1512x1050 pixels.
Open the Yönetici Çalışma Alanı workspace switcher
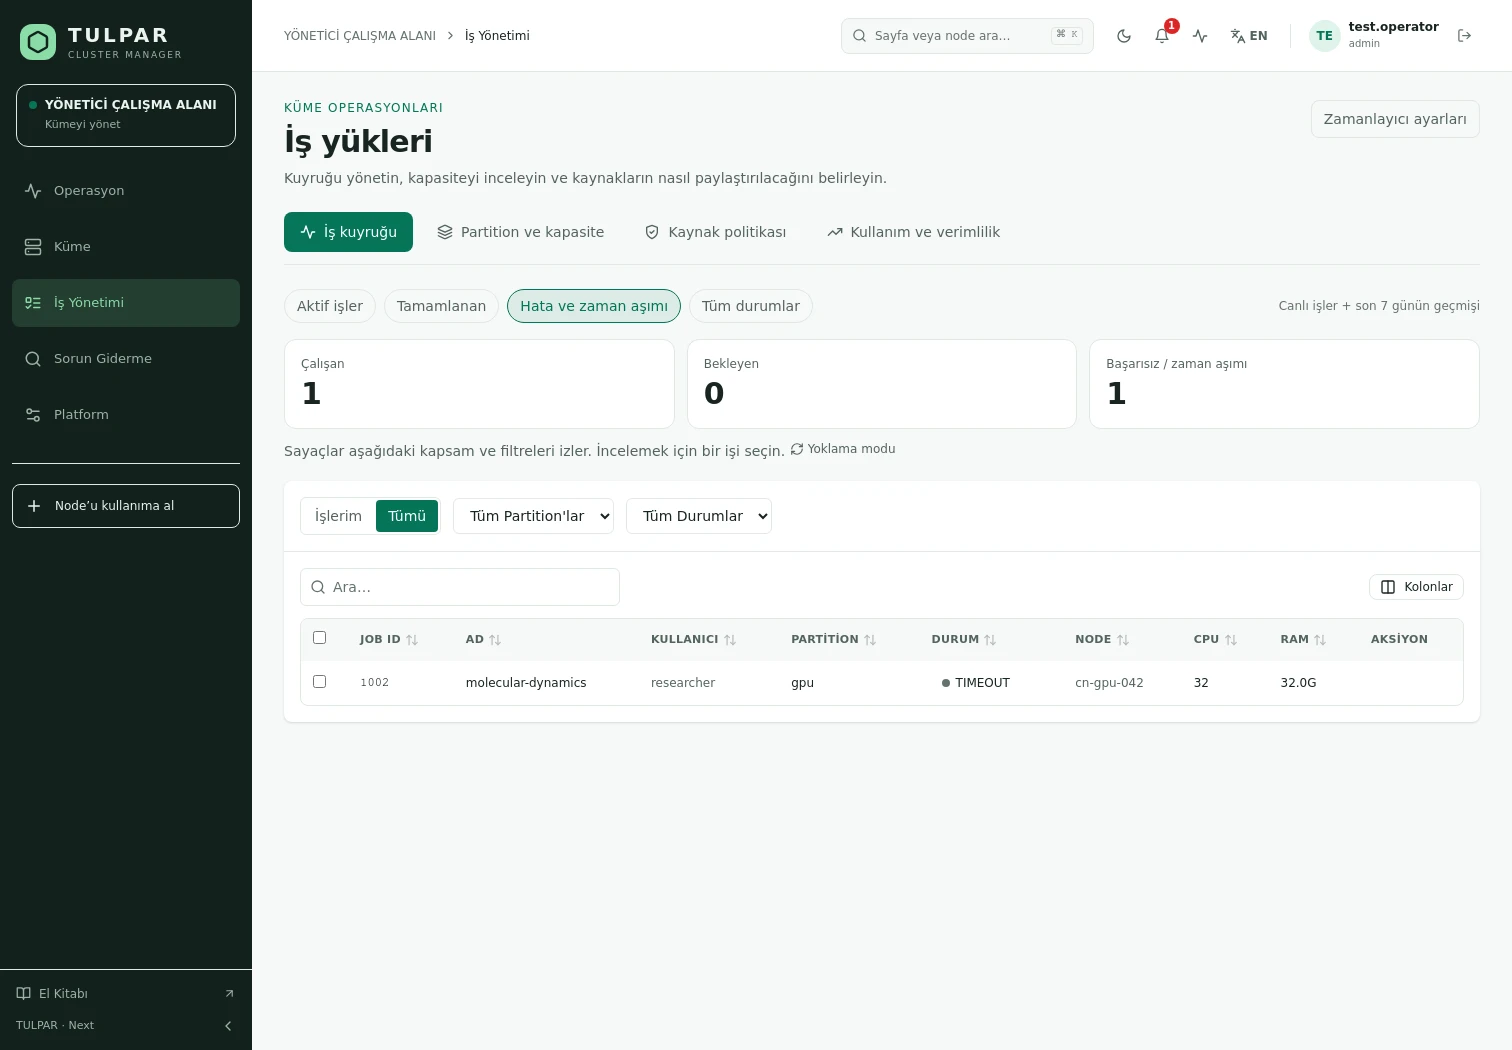point(126,115)
